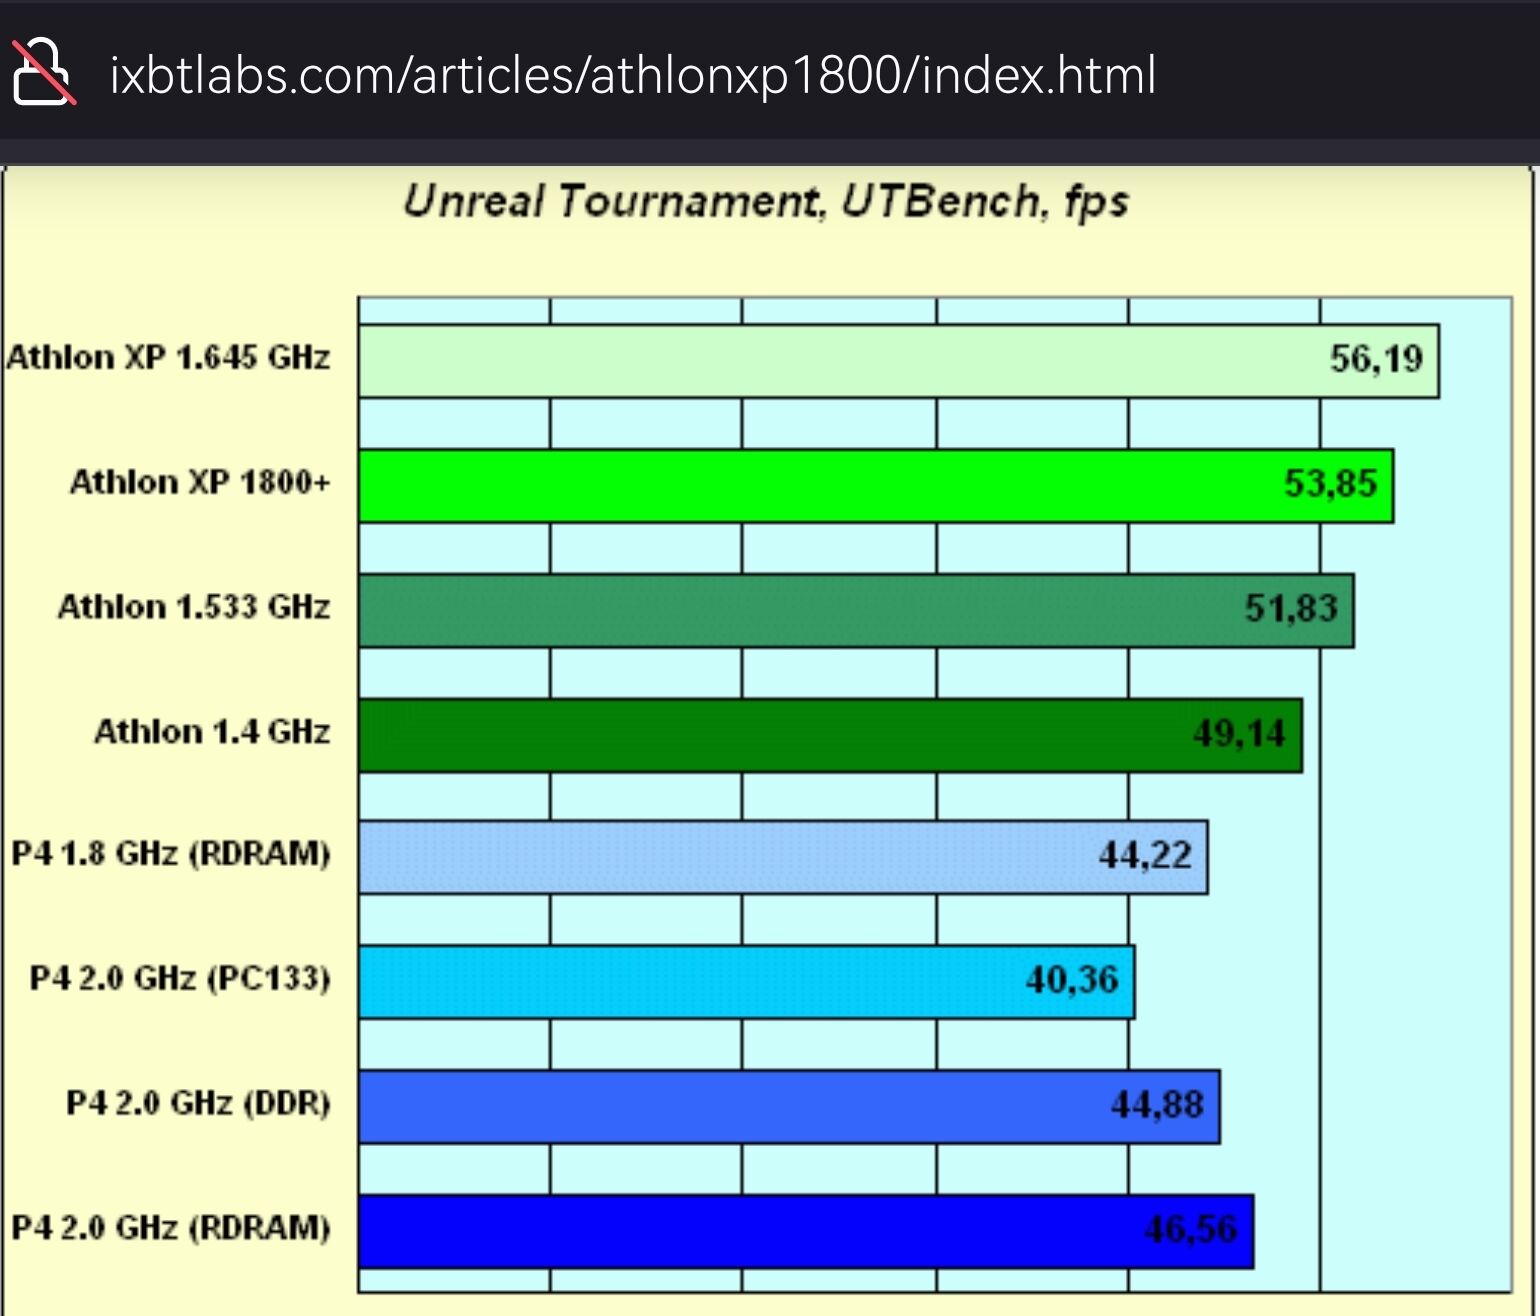Viewport: 1540px width, 1316px height.
Task: Click the 'P4 2.0 GHz (PC133)' label
Action: pos(180,978)
